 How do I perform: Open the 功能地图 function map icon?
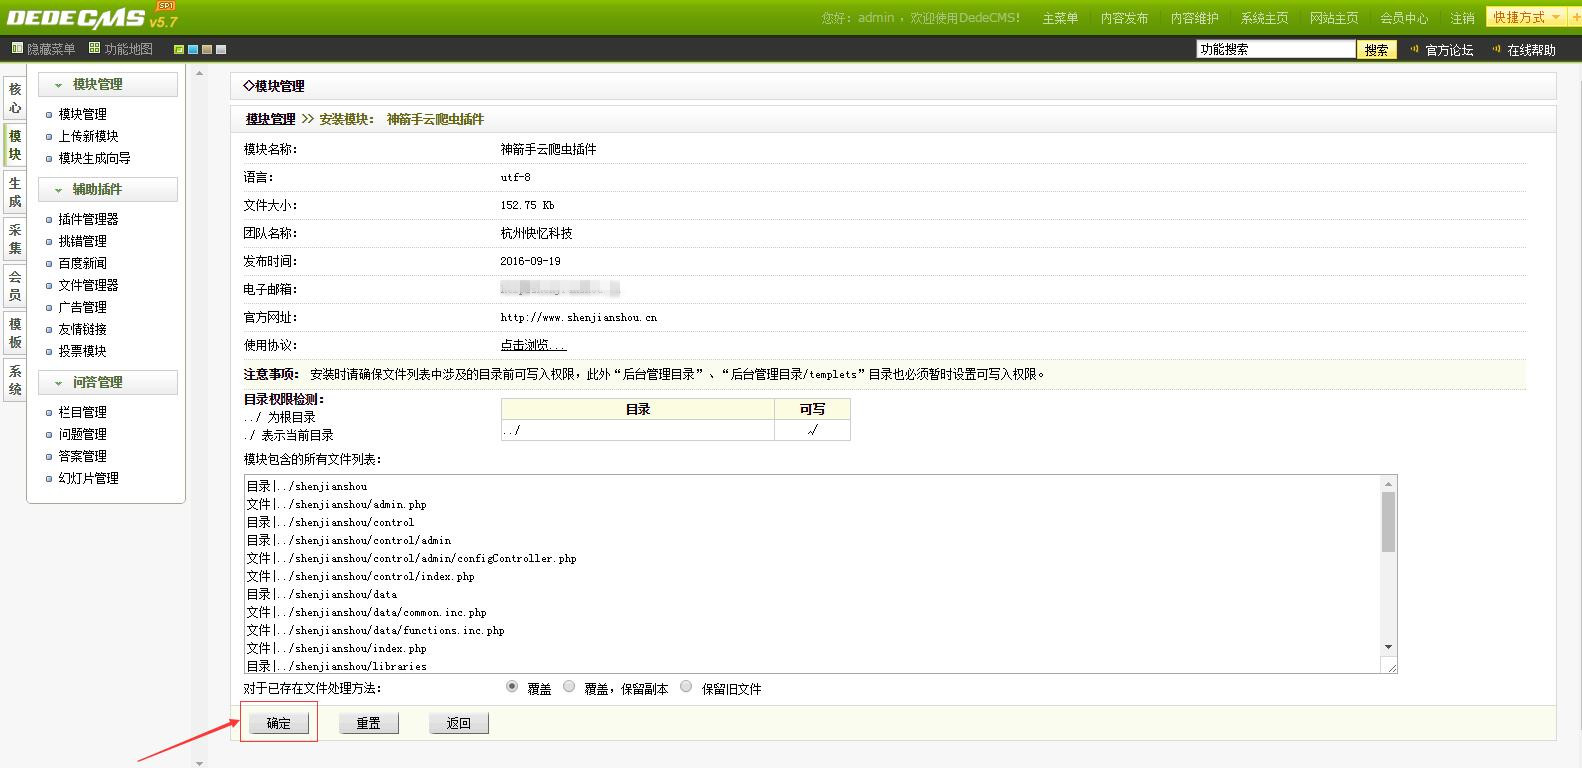click(x=94, y=48)
